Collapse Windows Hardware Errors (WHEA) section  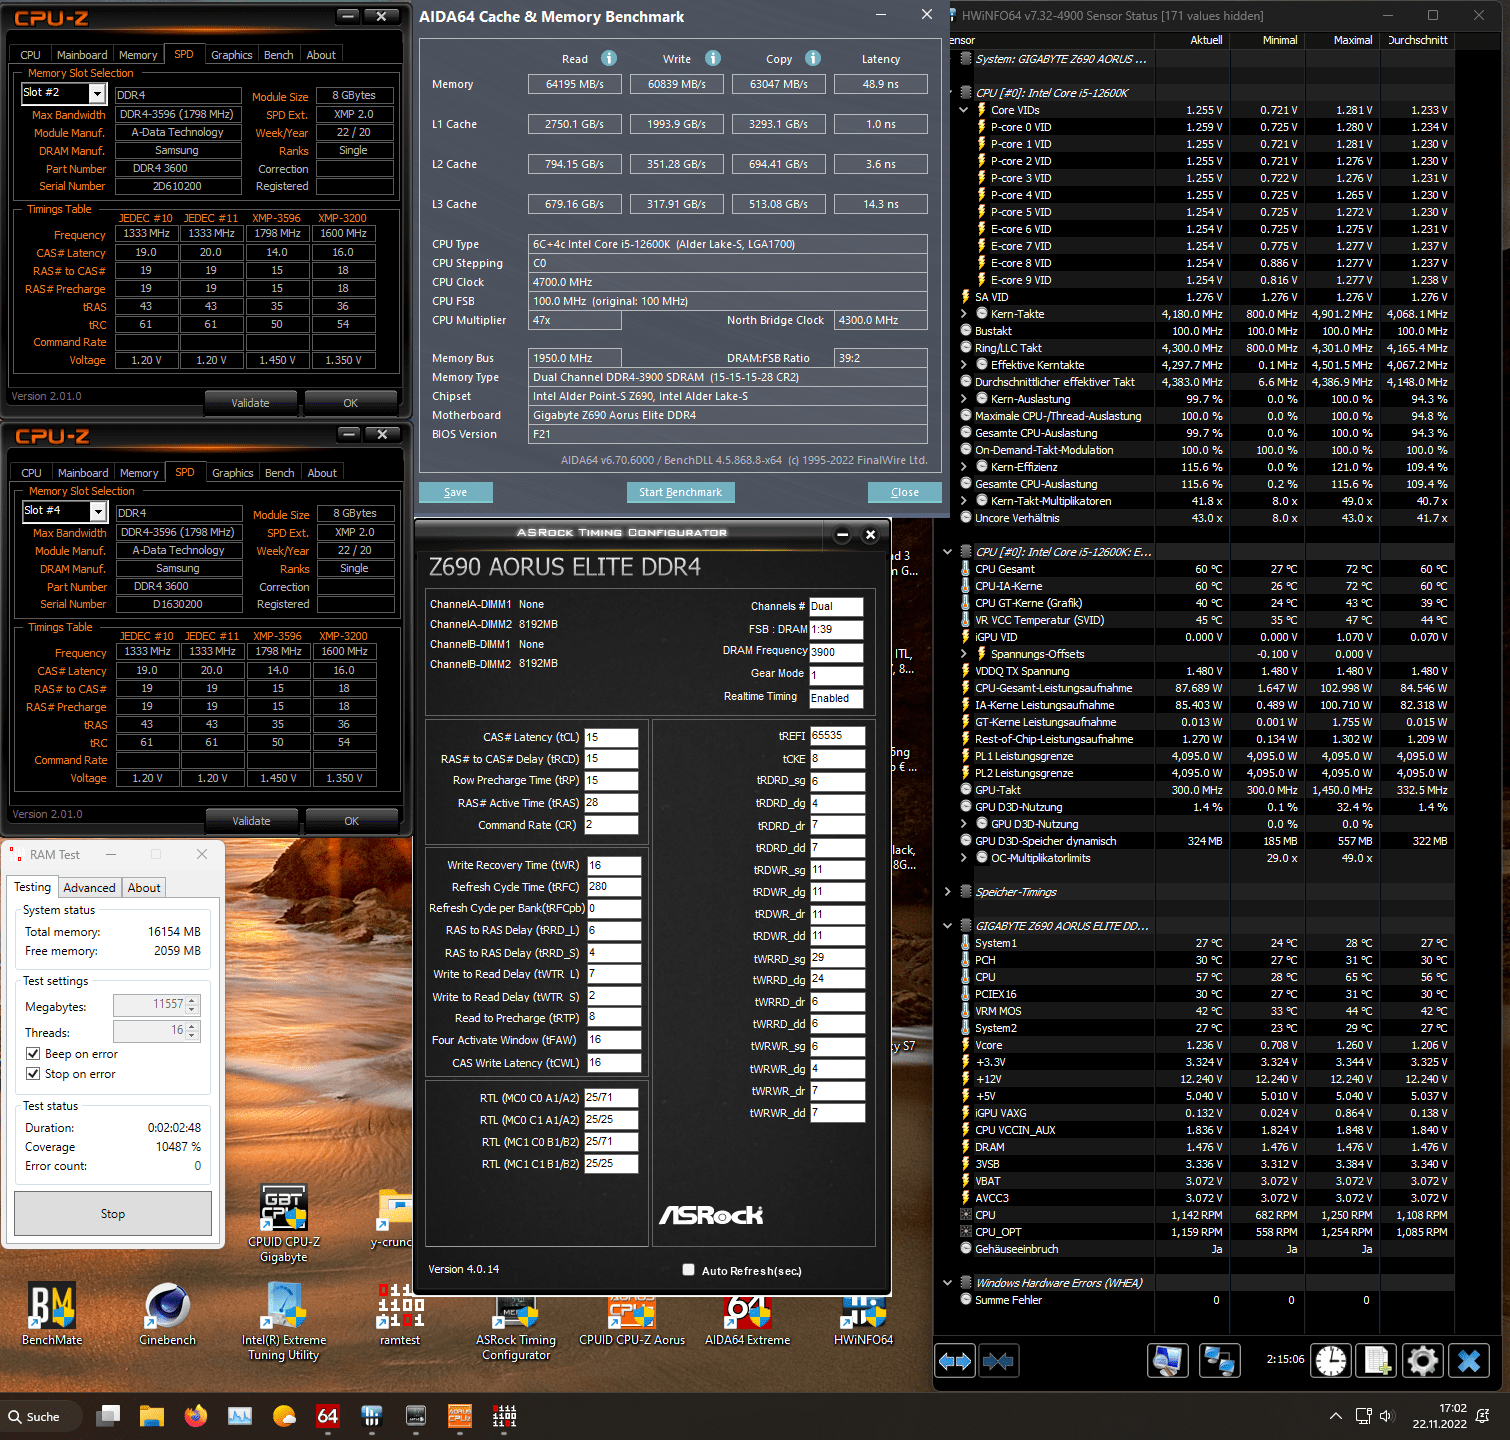pos(948,1283)
